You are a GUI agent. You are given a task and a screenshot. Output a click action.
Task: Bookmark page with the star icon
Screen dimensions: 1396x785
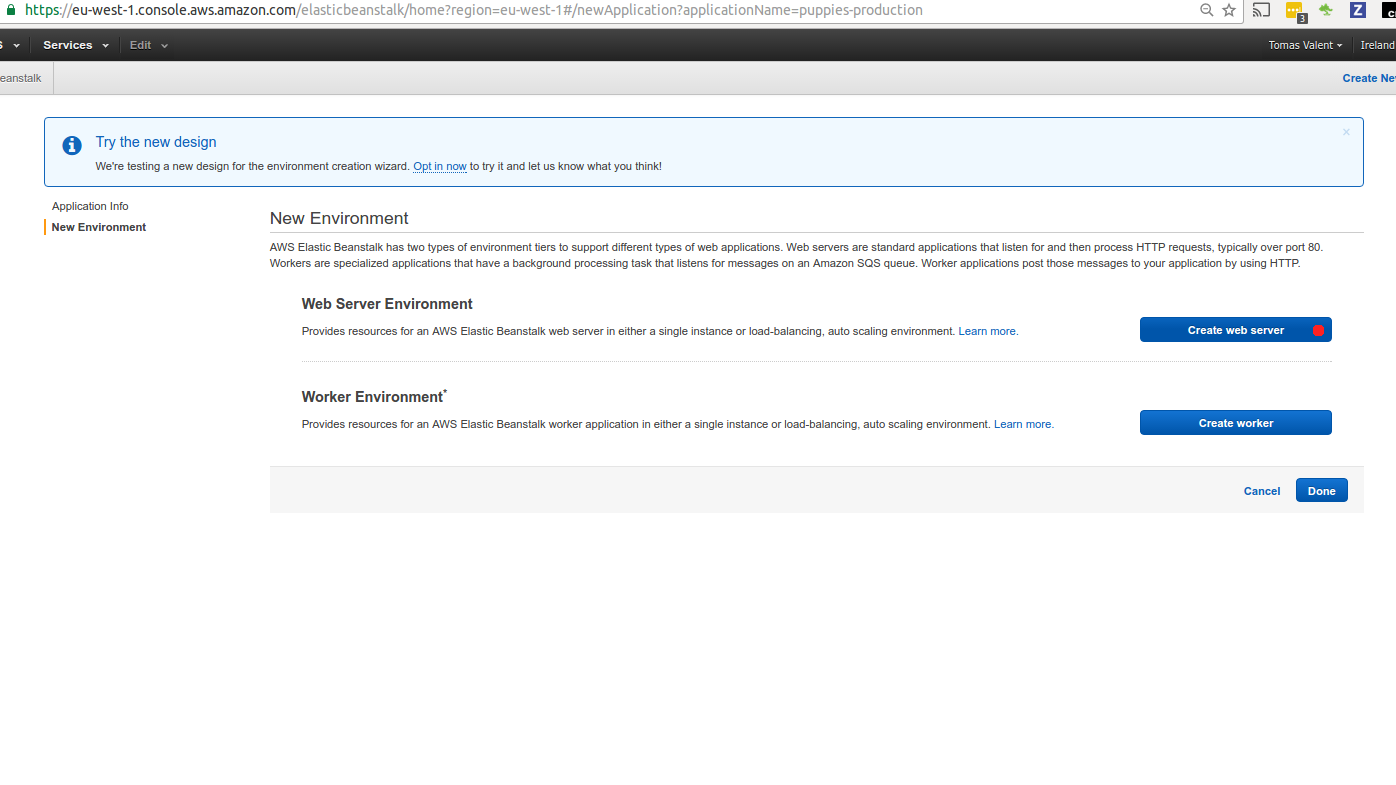click(x=1229, y=10)
